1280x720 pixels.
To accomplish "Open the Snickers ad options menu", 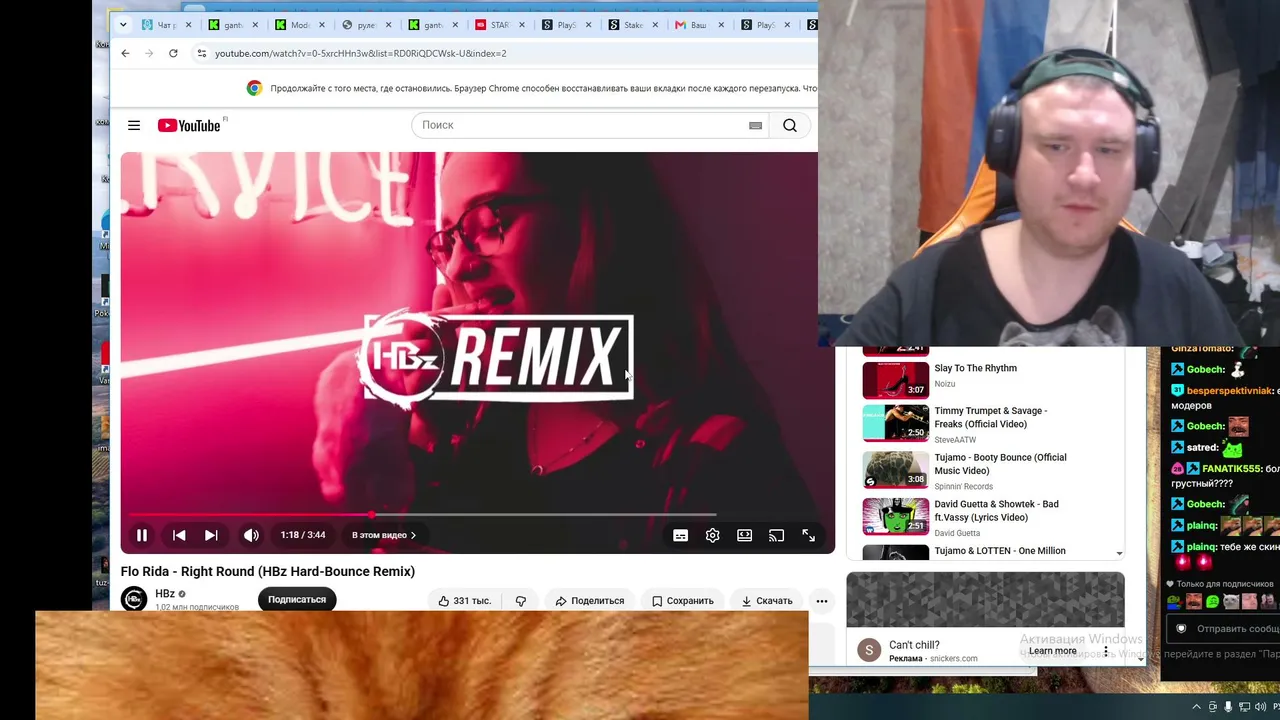I will tap(1105, 651).
